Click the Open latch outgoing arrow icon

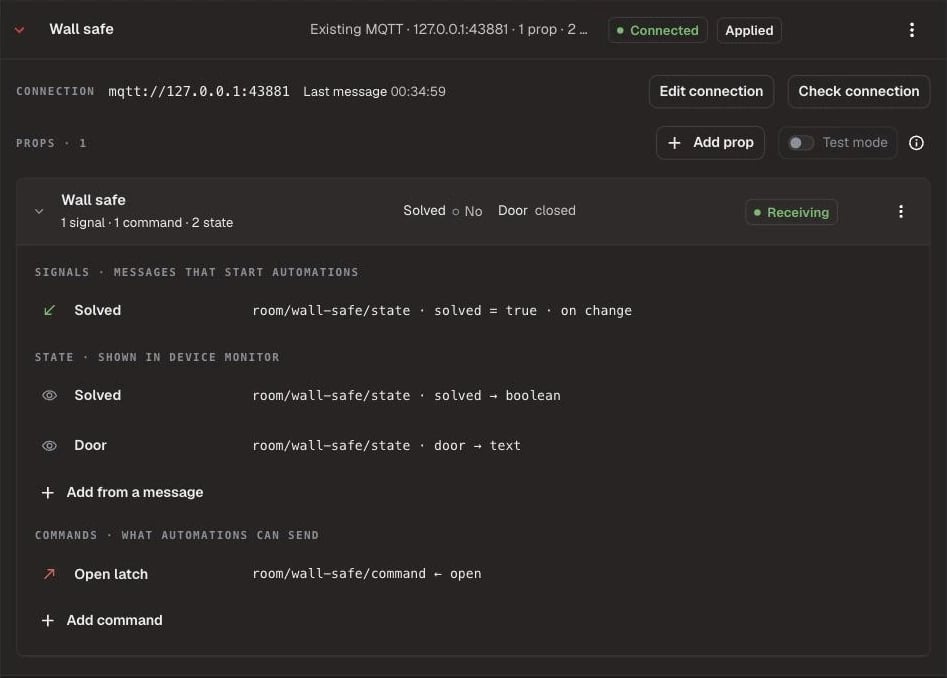click(50, 574)
